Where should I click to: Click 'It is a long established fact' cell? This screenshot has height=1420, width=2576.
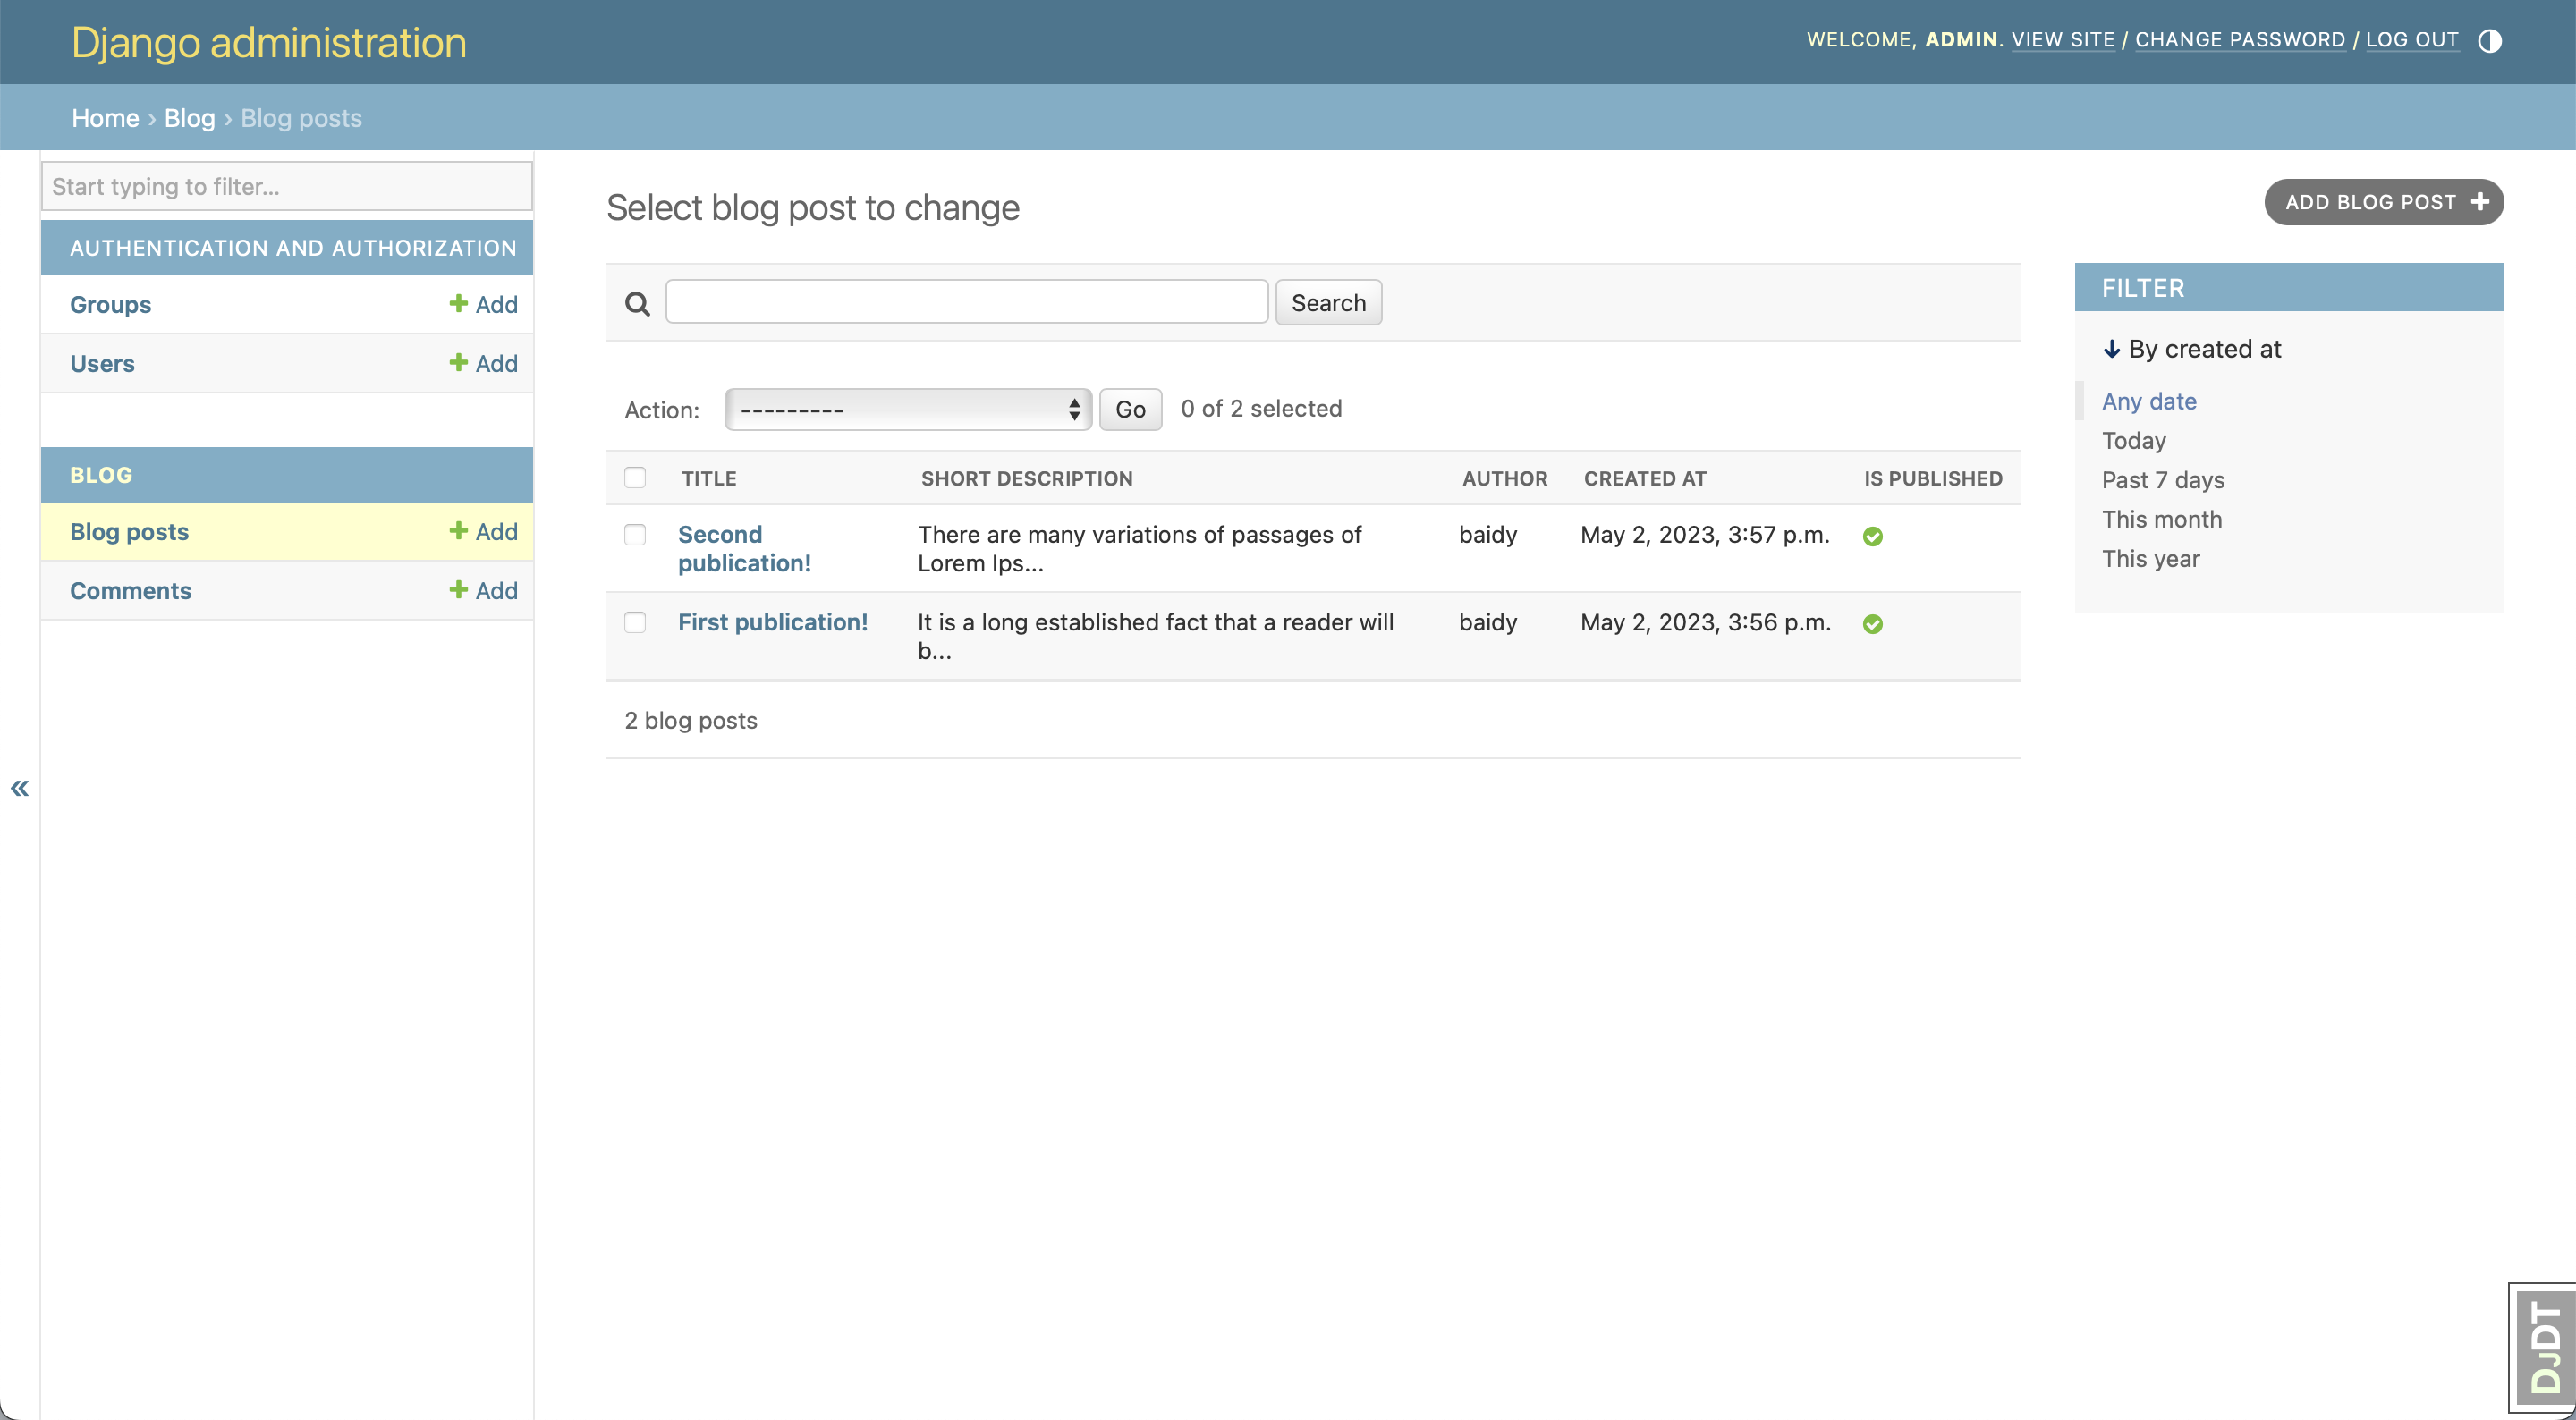point(1155,636)
